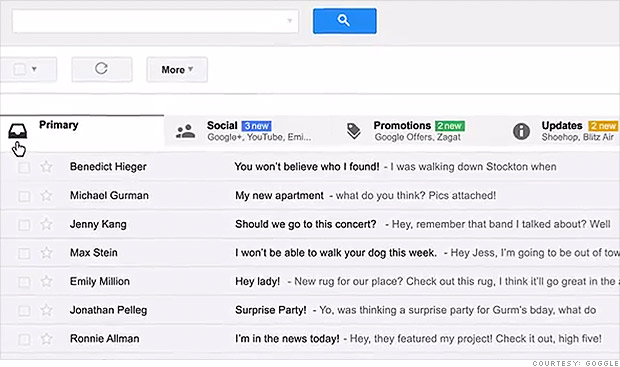Click sender name Max Stein

coord(94,253)
